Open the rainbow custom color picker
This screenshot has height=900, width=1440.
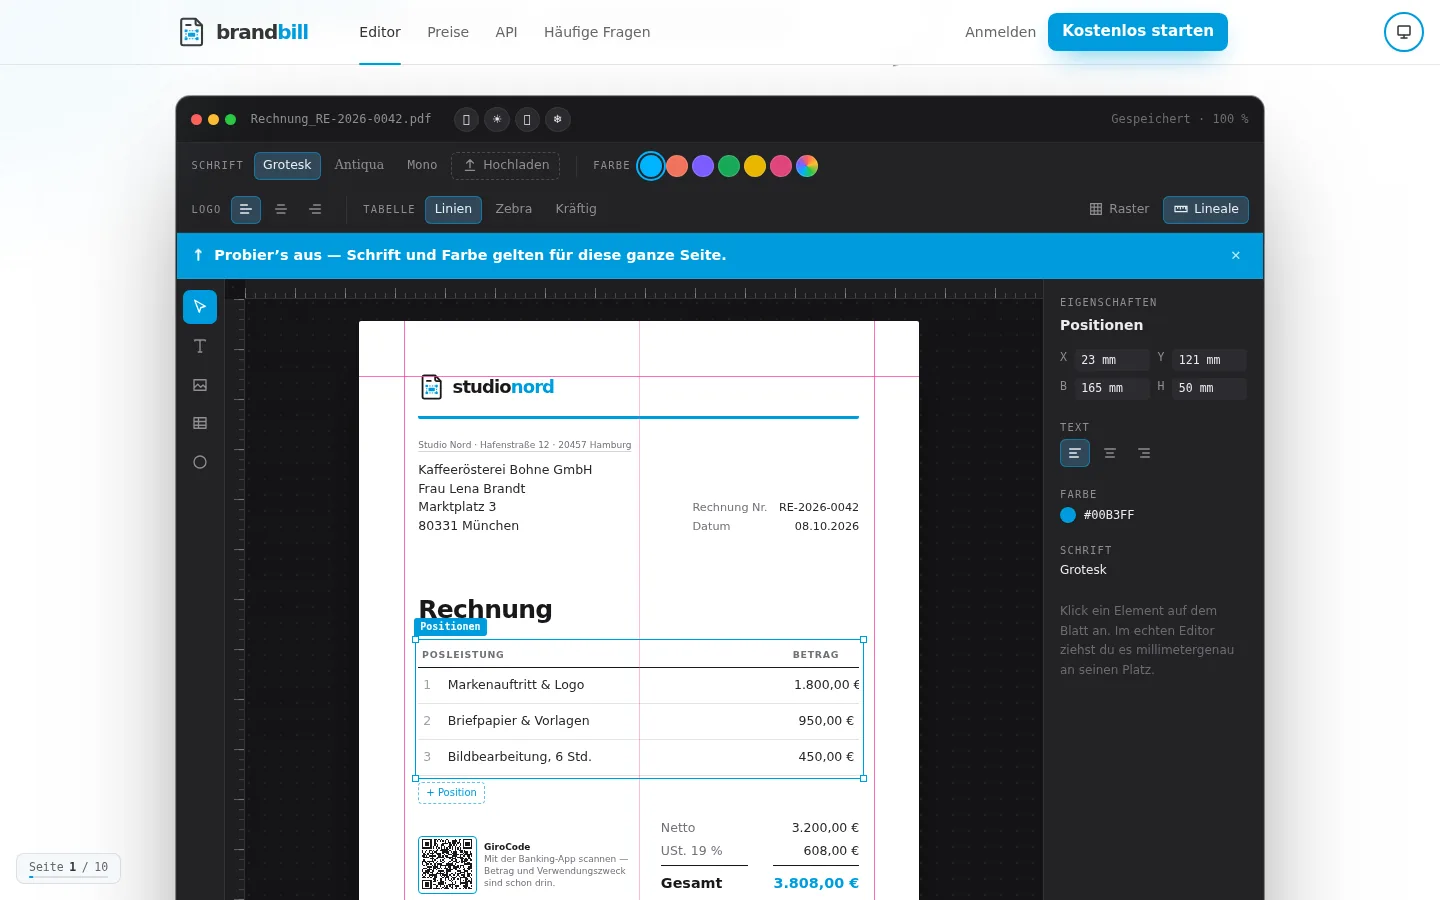[x=807, y=166]
